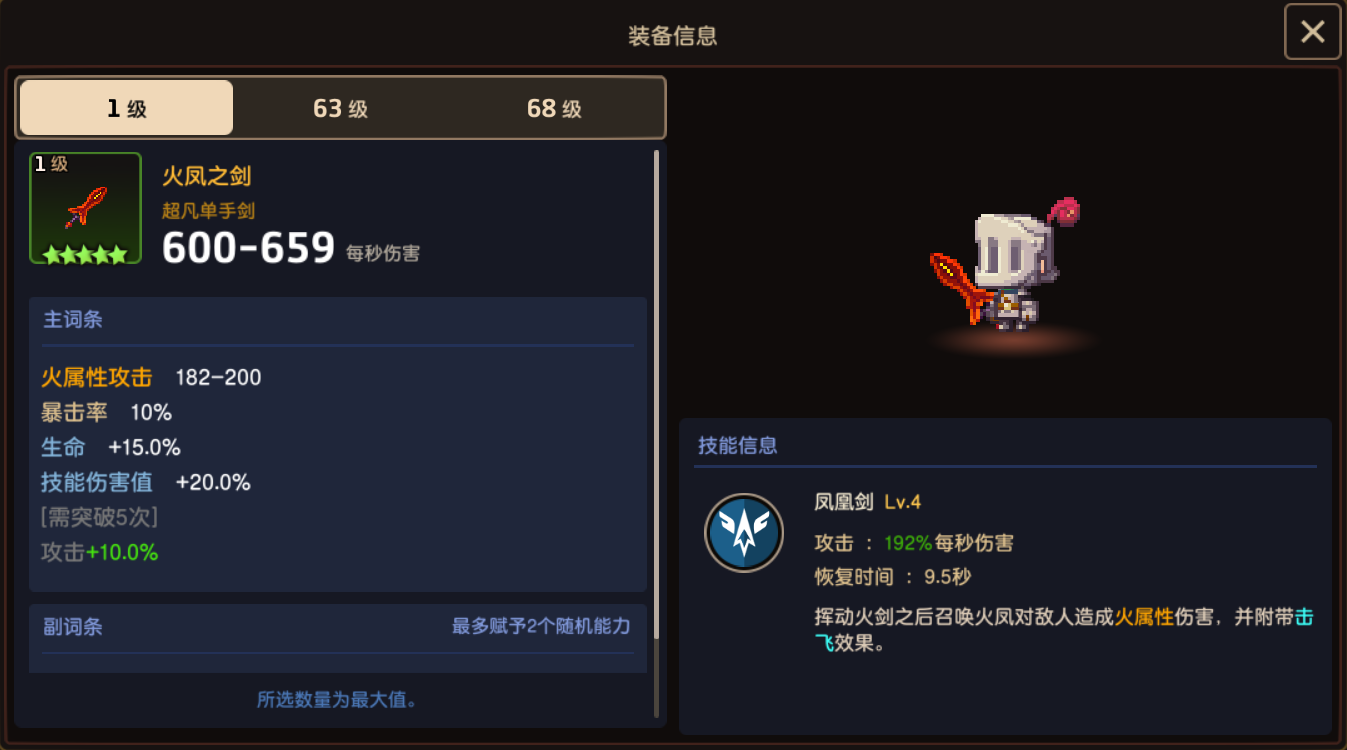Screen dimensions: 1347x750
Task: Switch to the 63级 level tab
Action: (340, 108)
